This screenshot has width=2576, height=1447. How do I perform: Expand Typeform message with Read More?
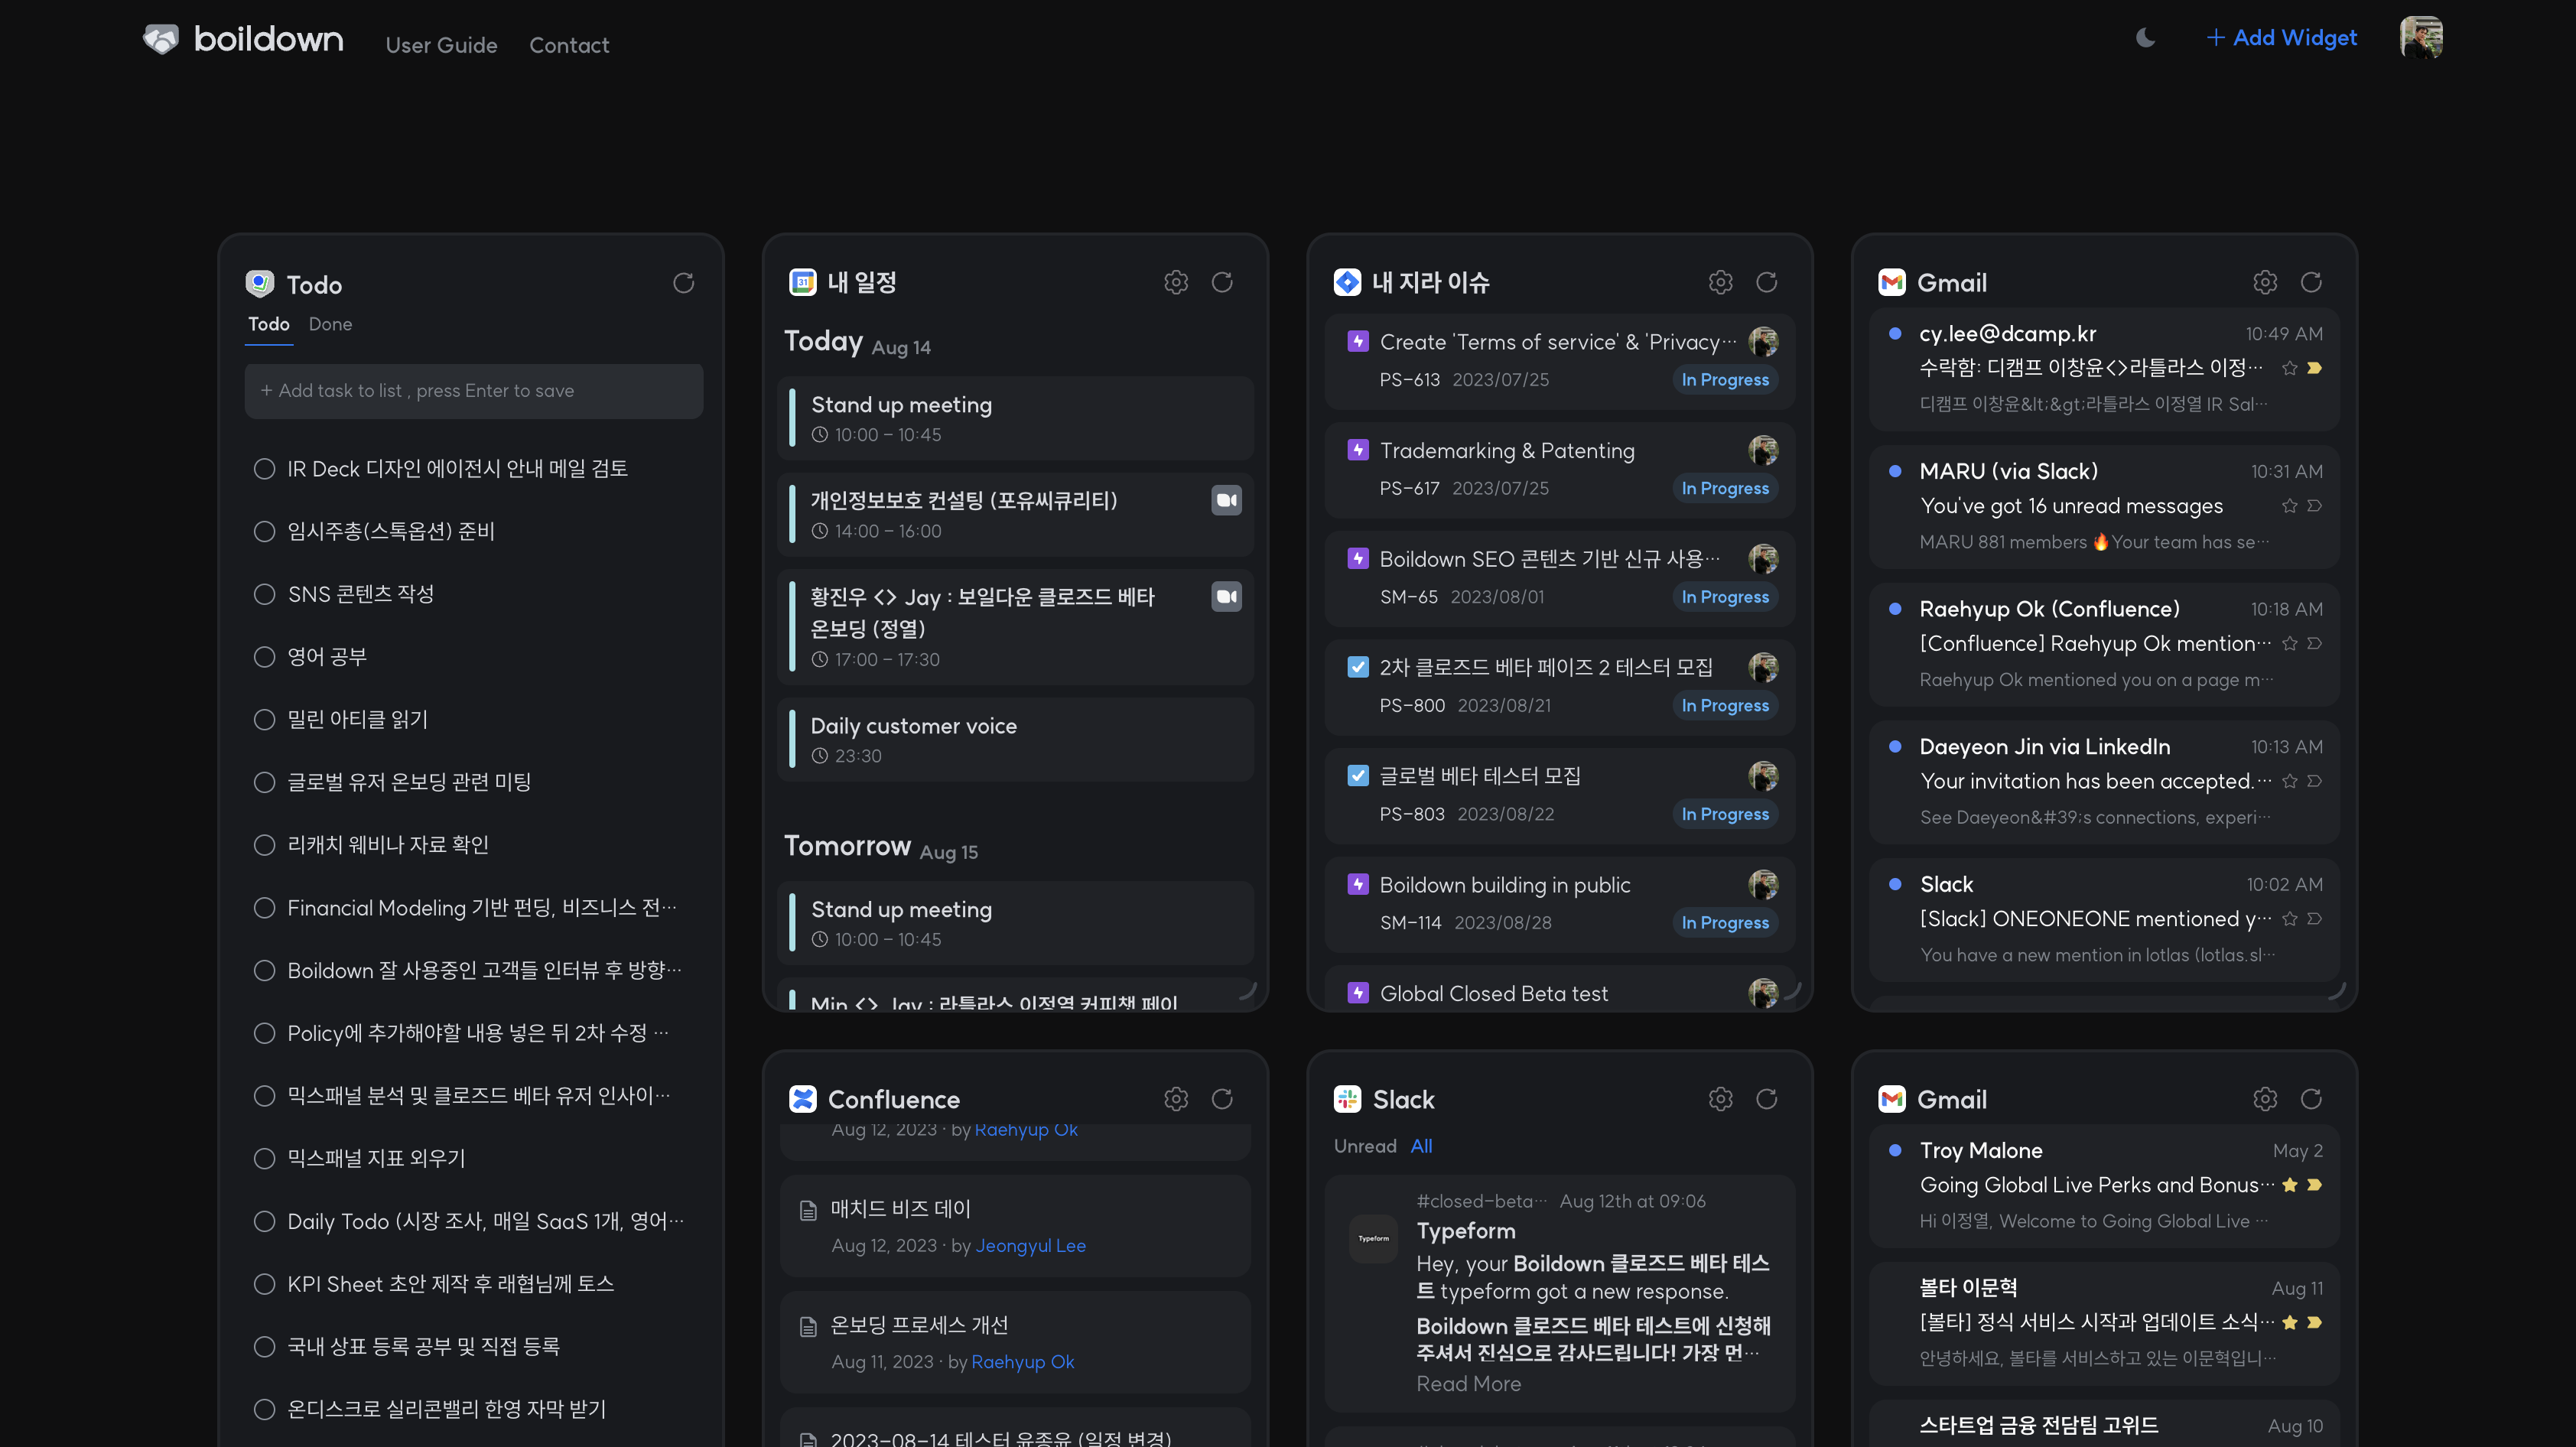(x=1468, y=1384)
